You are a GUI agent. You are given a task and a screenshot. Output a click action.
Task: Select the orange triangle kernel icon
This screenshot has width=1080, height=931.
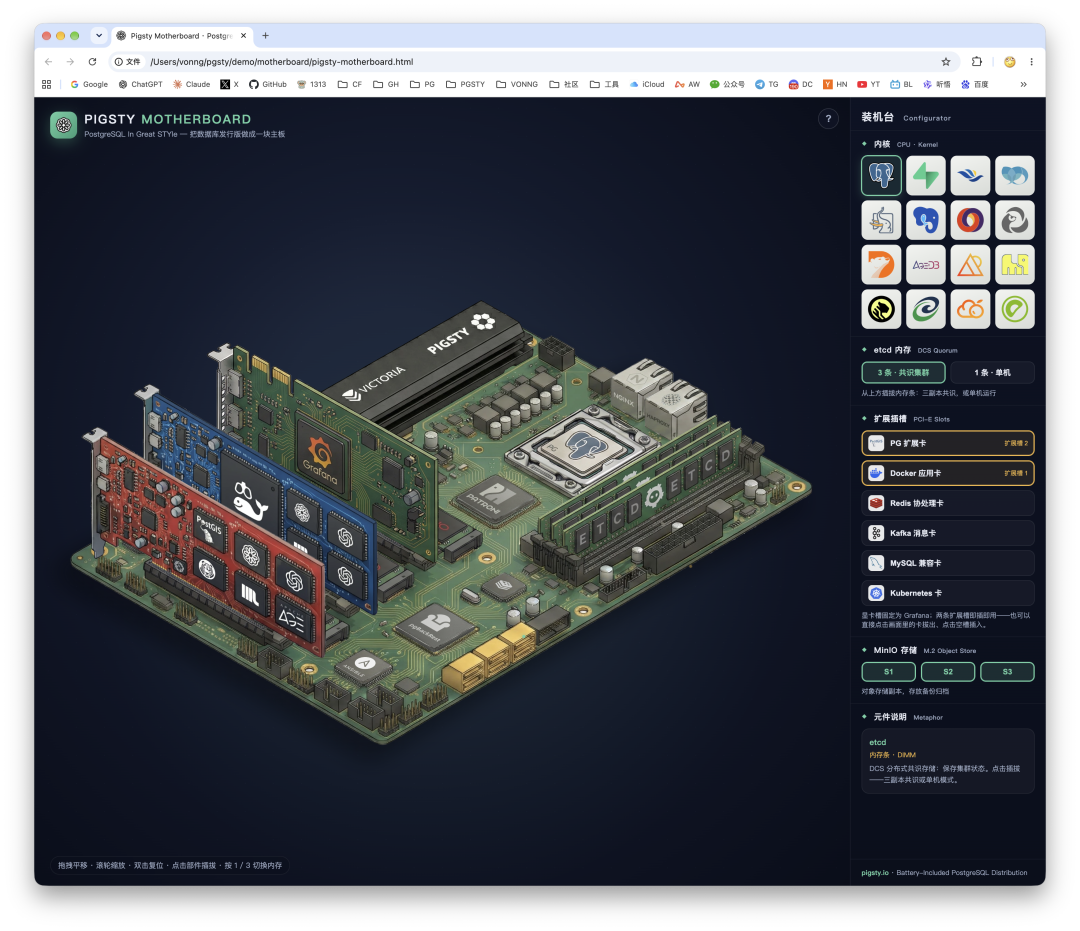[x=970, y=264]
